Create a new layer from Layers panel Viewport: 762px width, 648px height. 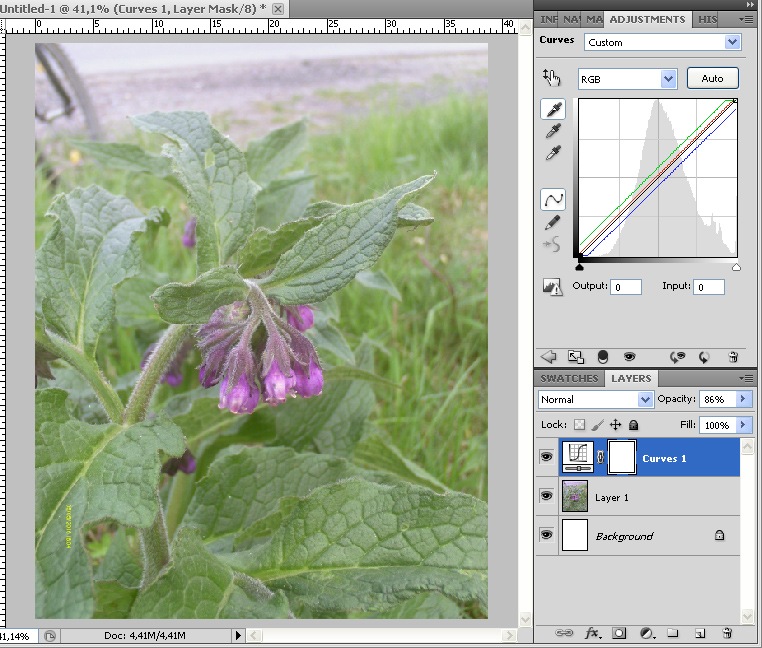(x=700, y=633)
